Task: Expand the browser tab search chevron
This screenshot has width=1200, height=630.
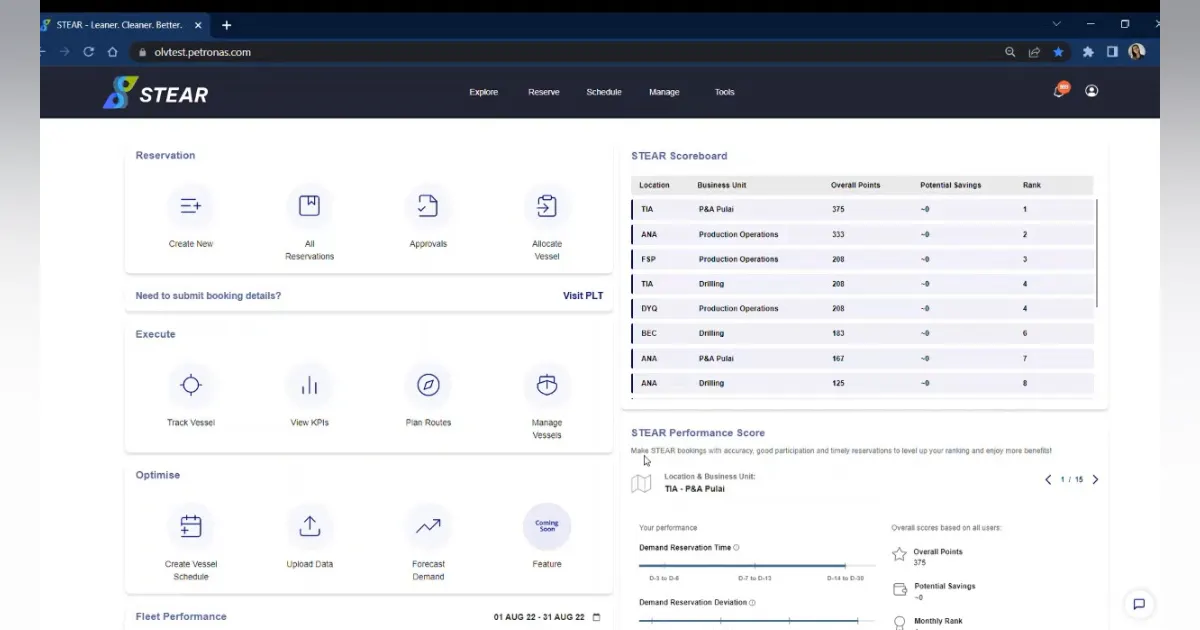Action: tap(1056, 24)
